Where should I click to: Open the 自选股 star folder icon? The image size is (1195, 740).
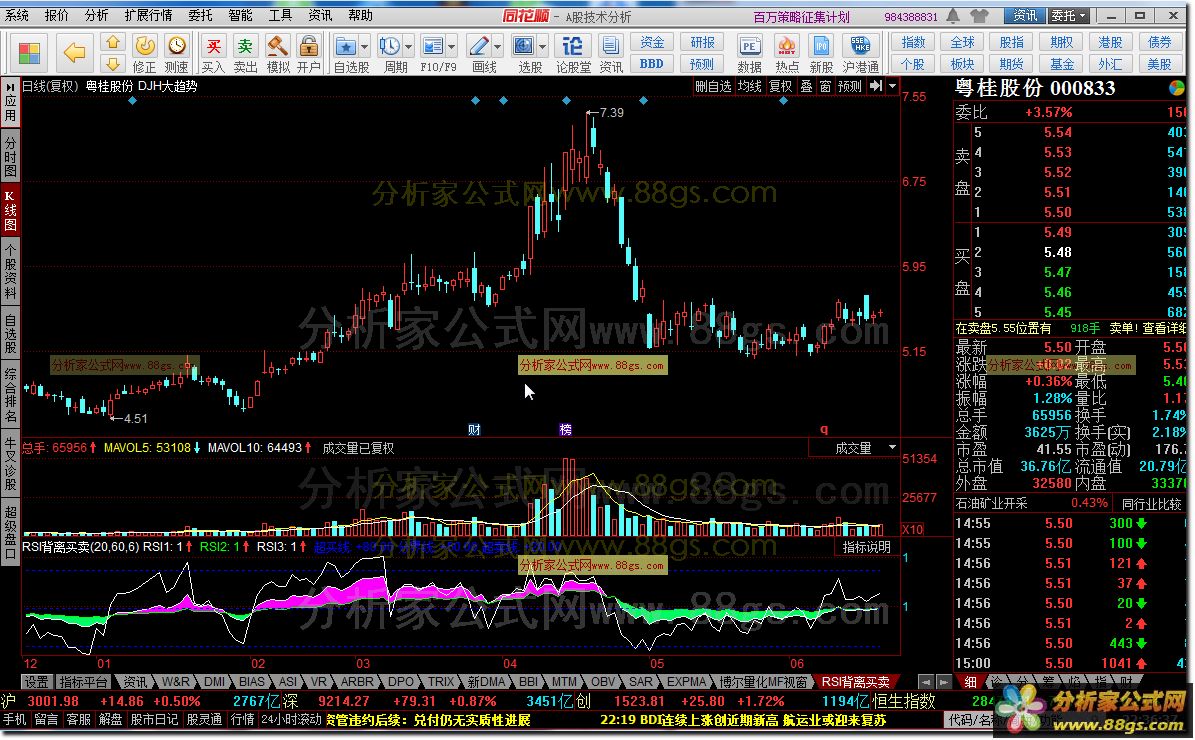pos(346,46)
